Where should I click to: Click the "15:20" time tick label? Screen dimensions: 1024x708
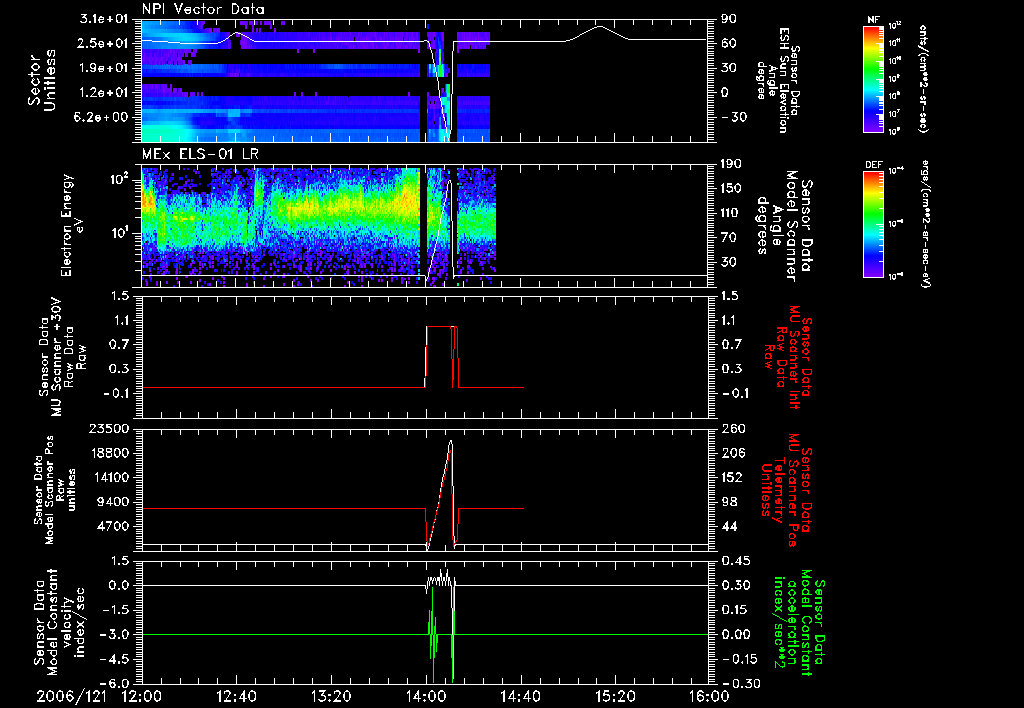click(615, 696)
